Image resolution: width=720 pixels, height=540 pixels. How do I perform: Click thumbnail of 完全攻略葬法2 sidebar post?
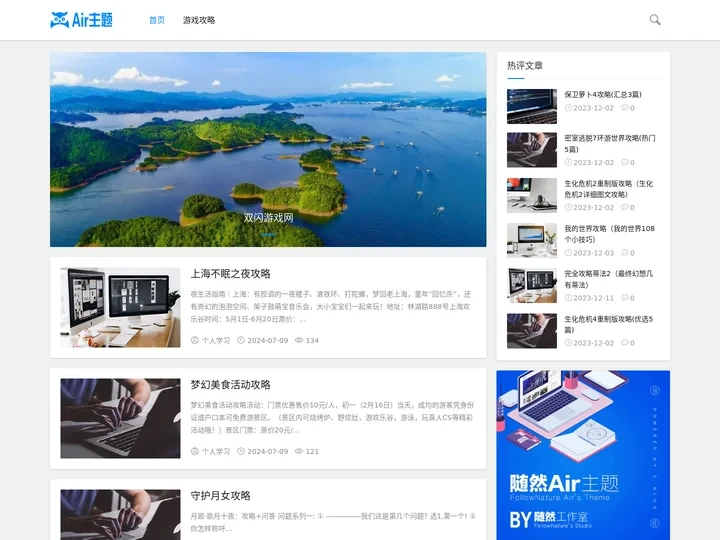532,285
